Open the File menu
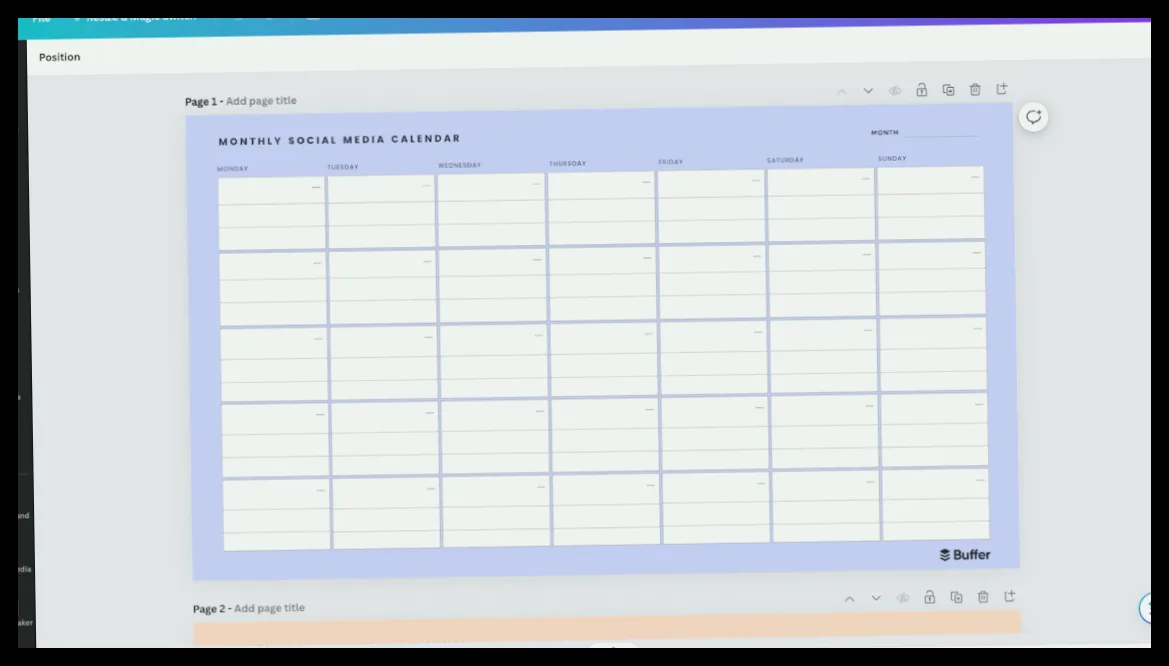This screenshot has width=1169, height=666. coord(41,19)
